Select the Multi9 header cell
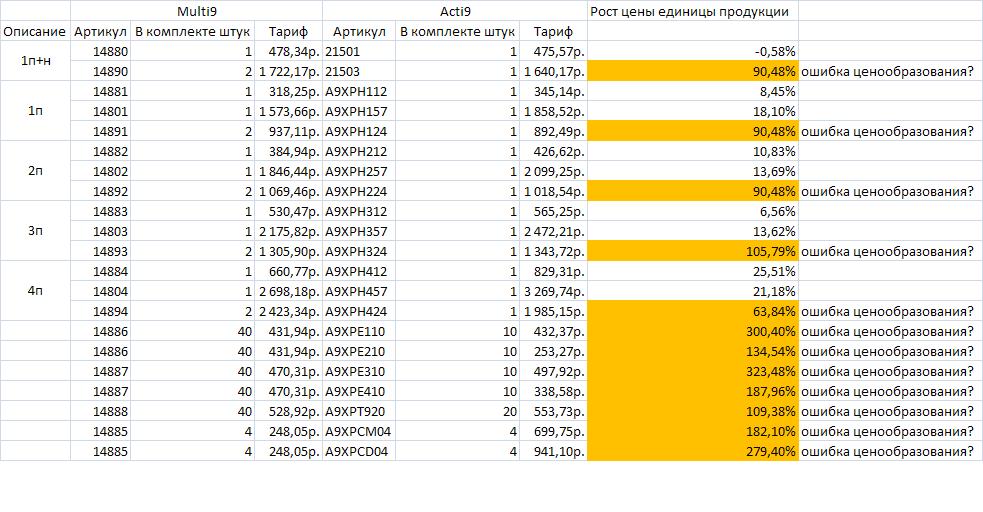This screenshot has height=512, width=983. (x=196, y=11)
